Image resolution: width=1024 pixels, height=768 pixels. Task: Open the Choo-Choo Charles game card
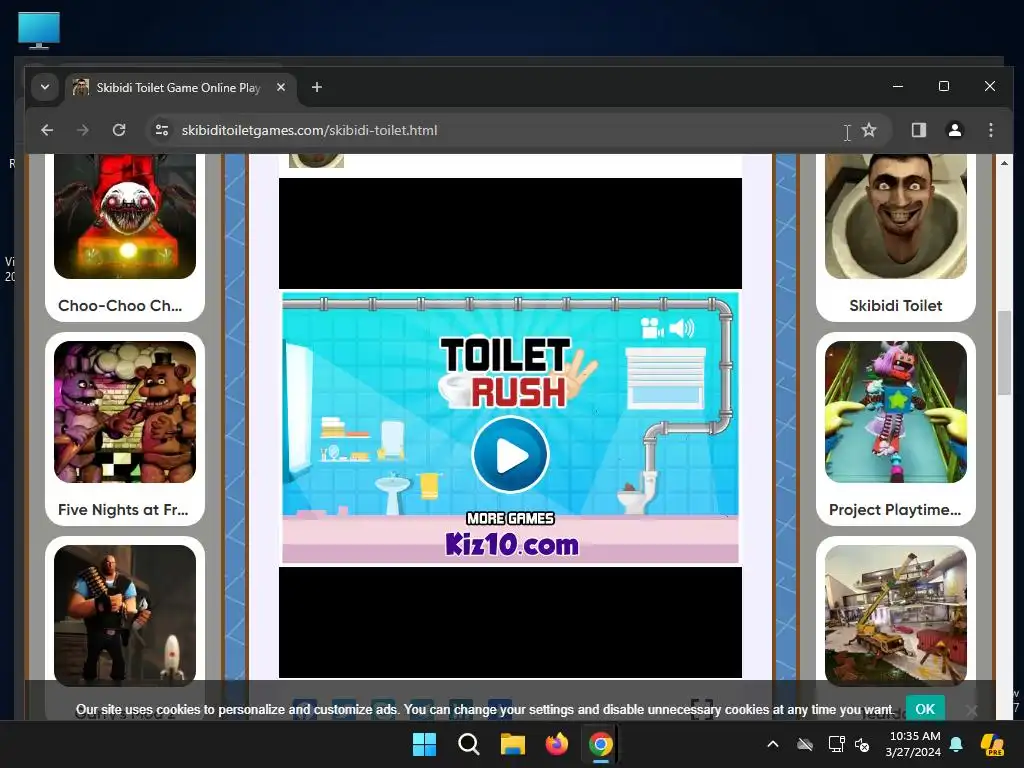click(x=125, y=236)
